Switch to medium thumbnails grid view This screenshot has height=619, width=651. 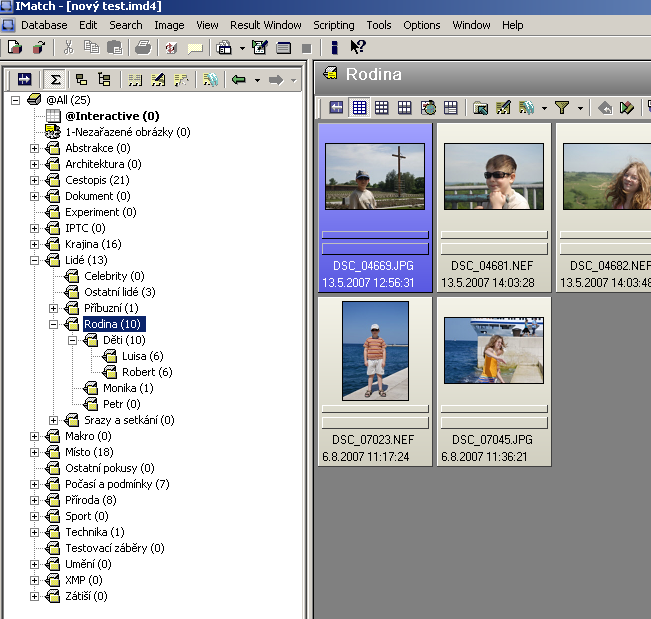pyautogui.click(x=382, y=108)
